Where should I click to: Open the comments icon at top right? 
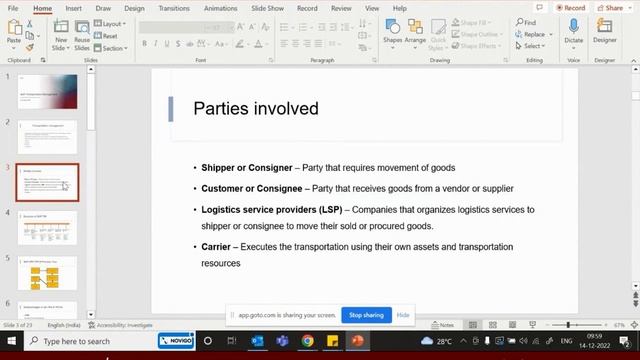[x=540, y=7]
